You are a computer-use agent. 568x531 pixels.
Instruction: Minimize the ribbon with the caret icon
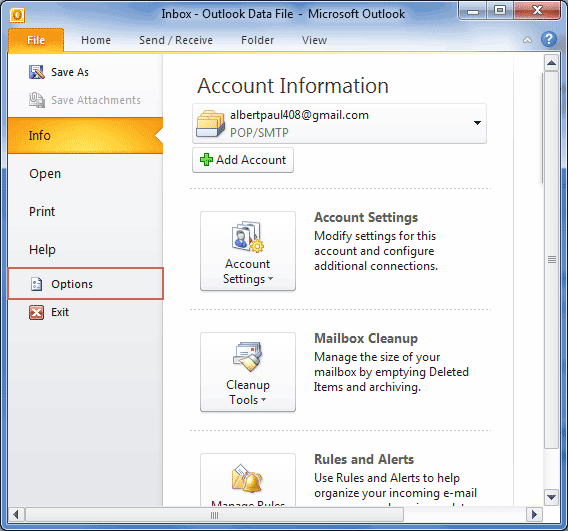[x=527, y=40]
